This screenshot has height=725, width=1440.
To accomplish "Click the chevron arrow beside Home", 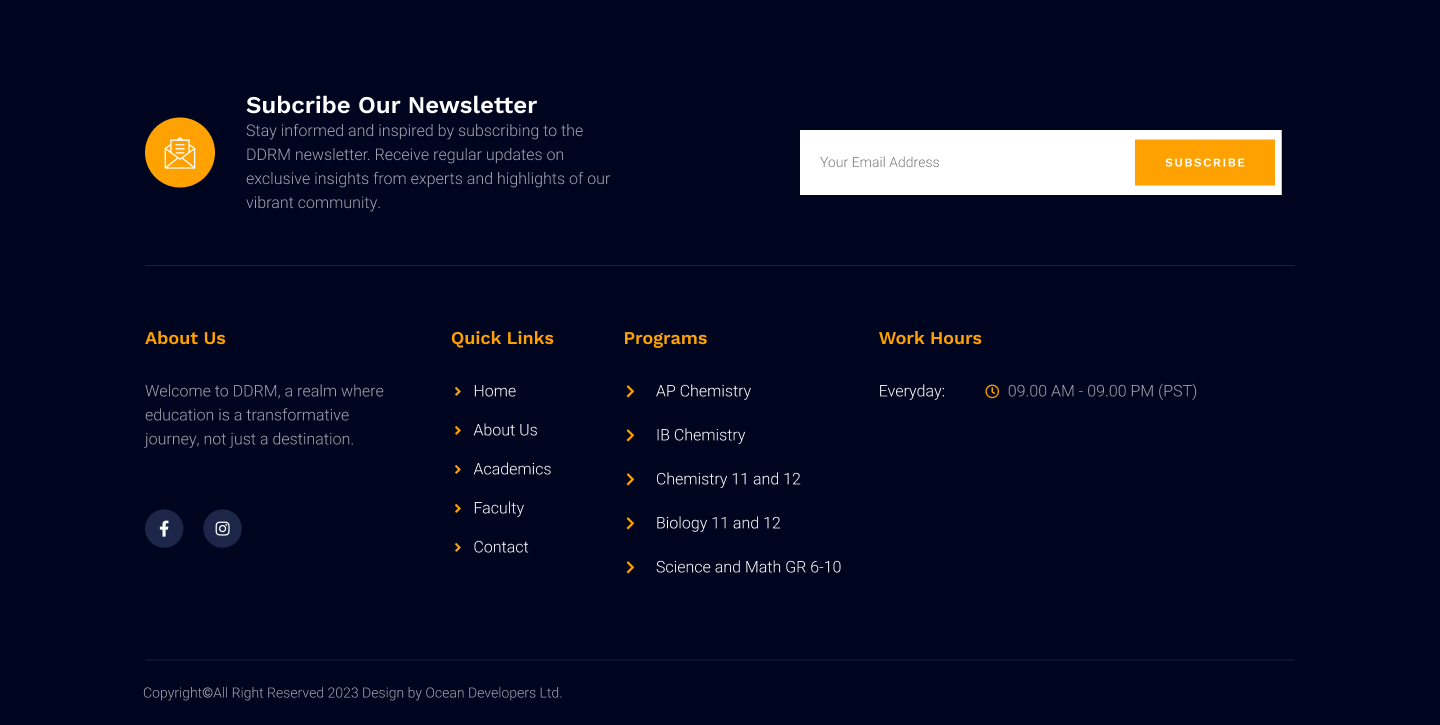I will point(458,391).
